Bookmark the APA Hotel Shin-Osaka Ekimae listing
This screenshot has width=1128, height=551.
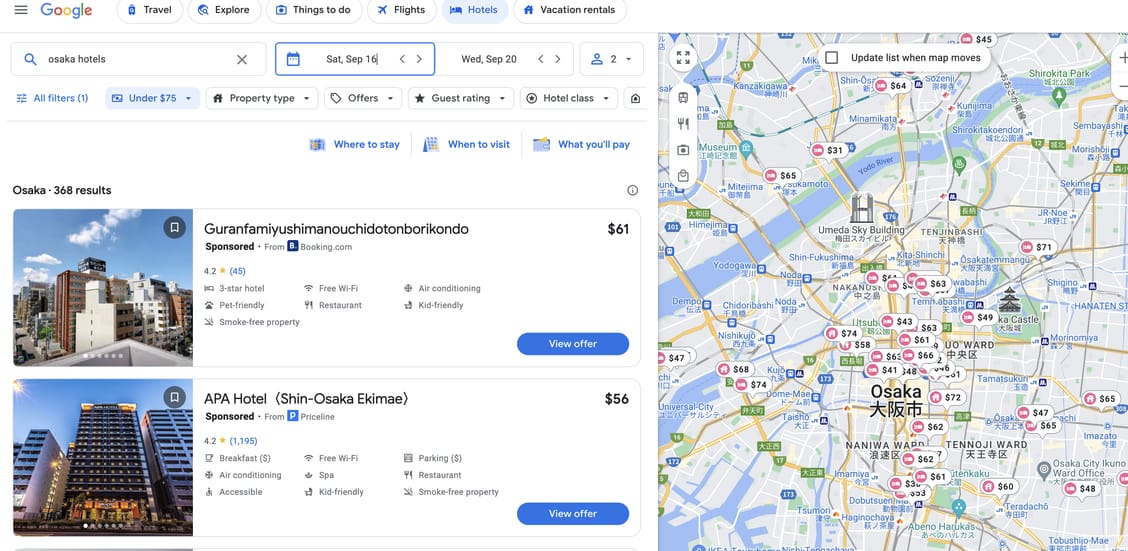[174, 398]
